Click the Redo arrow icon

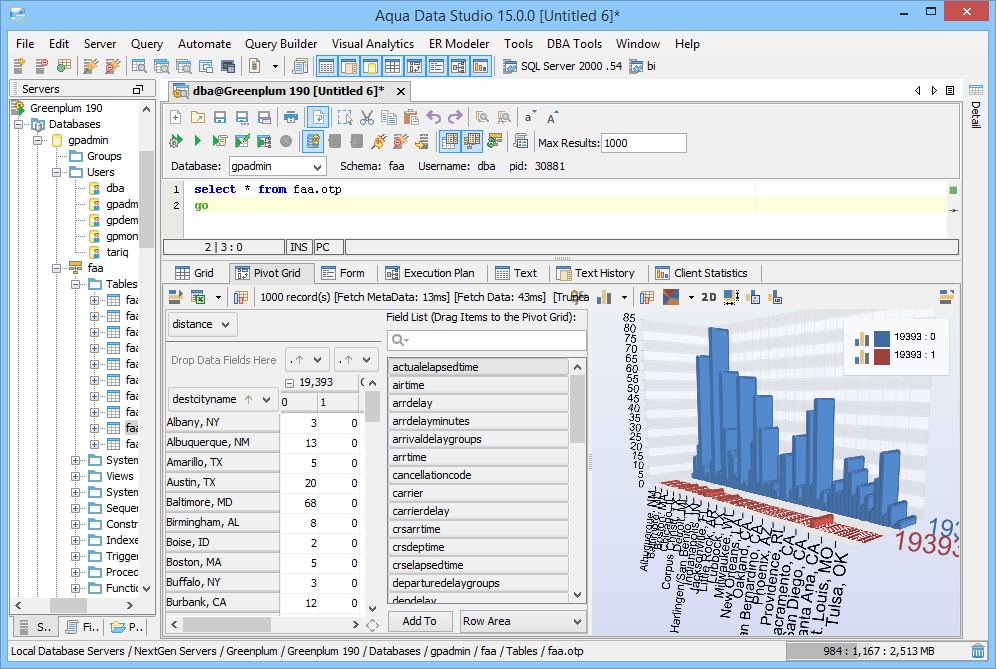455,118
